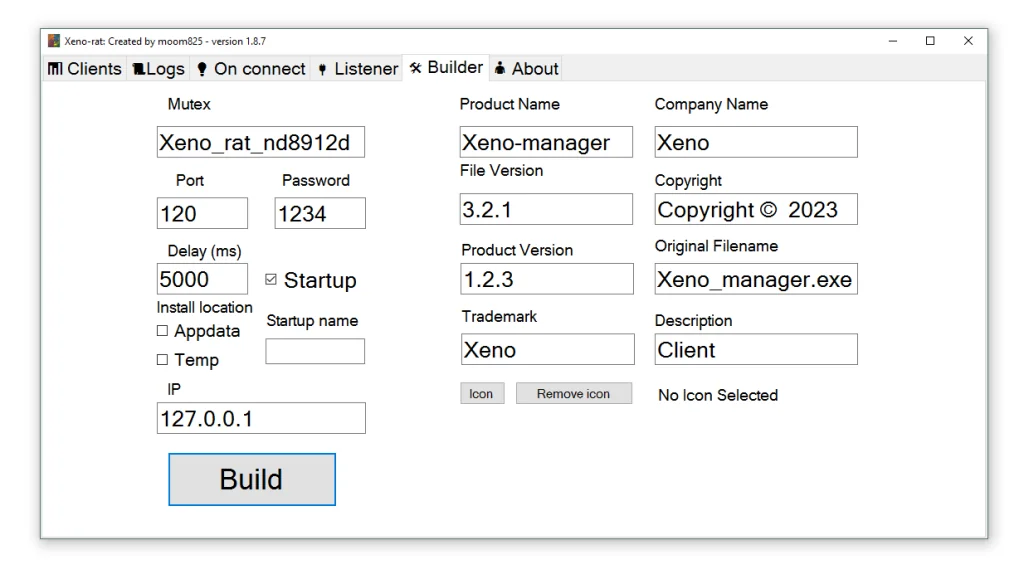Click the Original Filename text box
1024x584 pixels.
[x=755, y=279]
